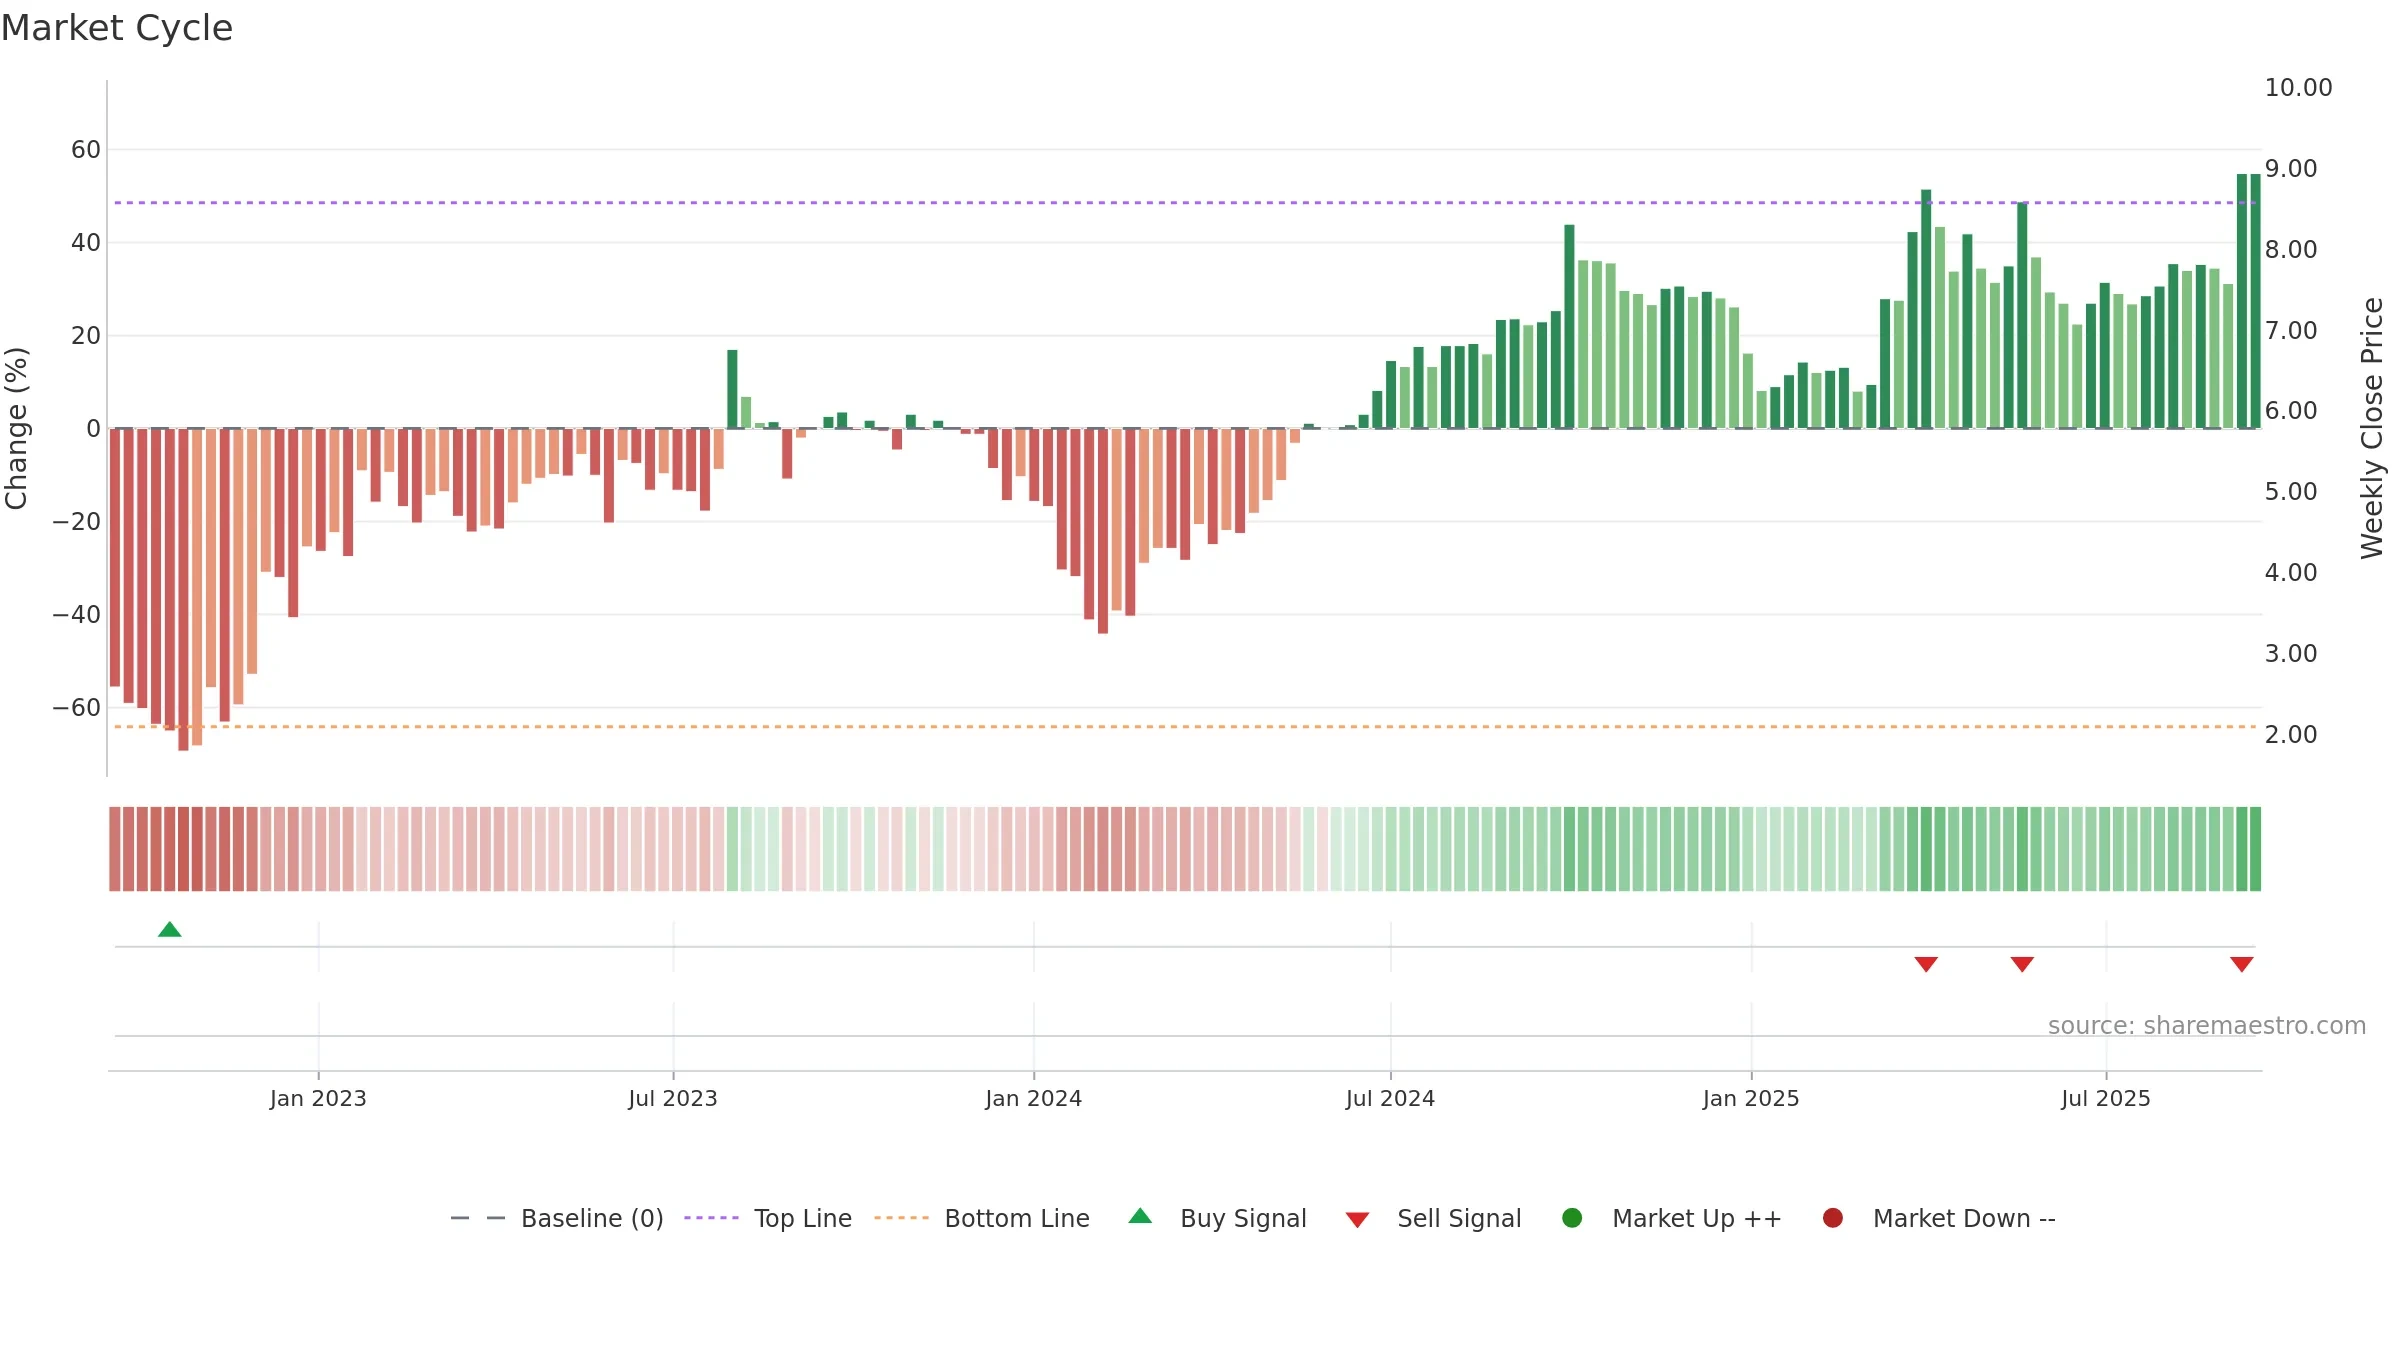Toggle Bottom Line legend entry

point(982,1218)
